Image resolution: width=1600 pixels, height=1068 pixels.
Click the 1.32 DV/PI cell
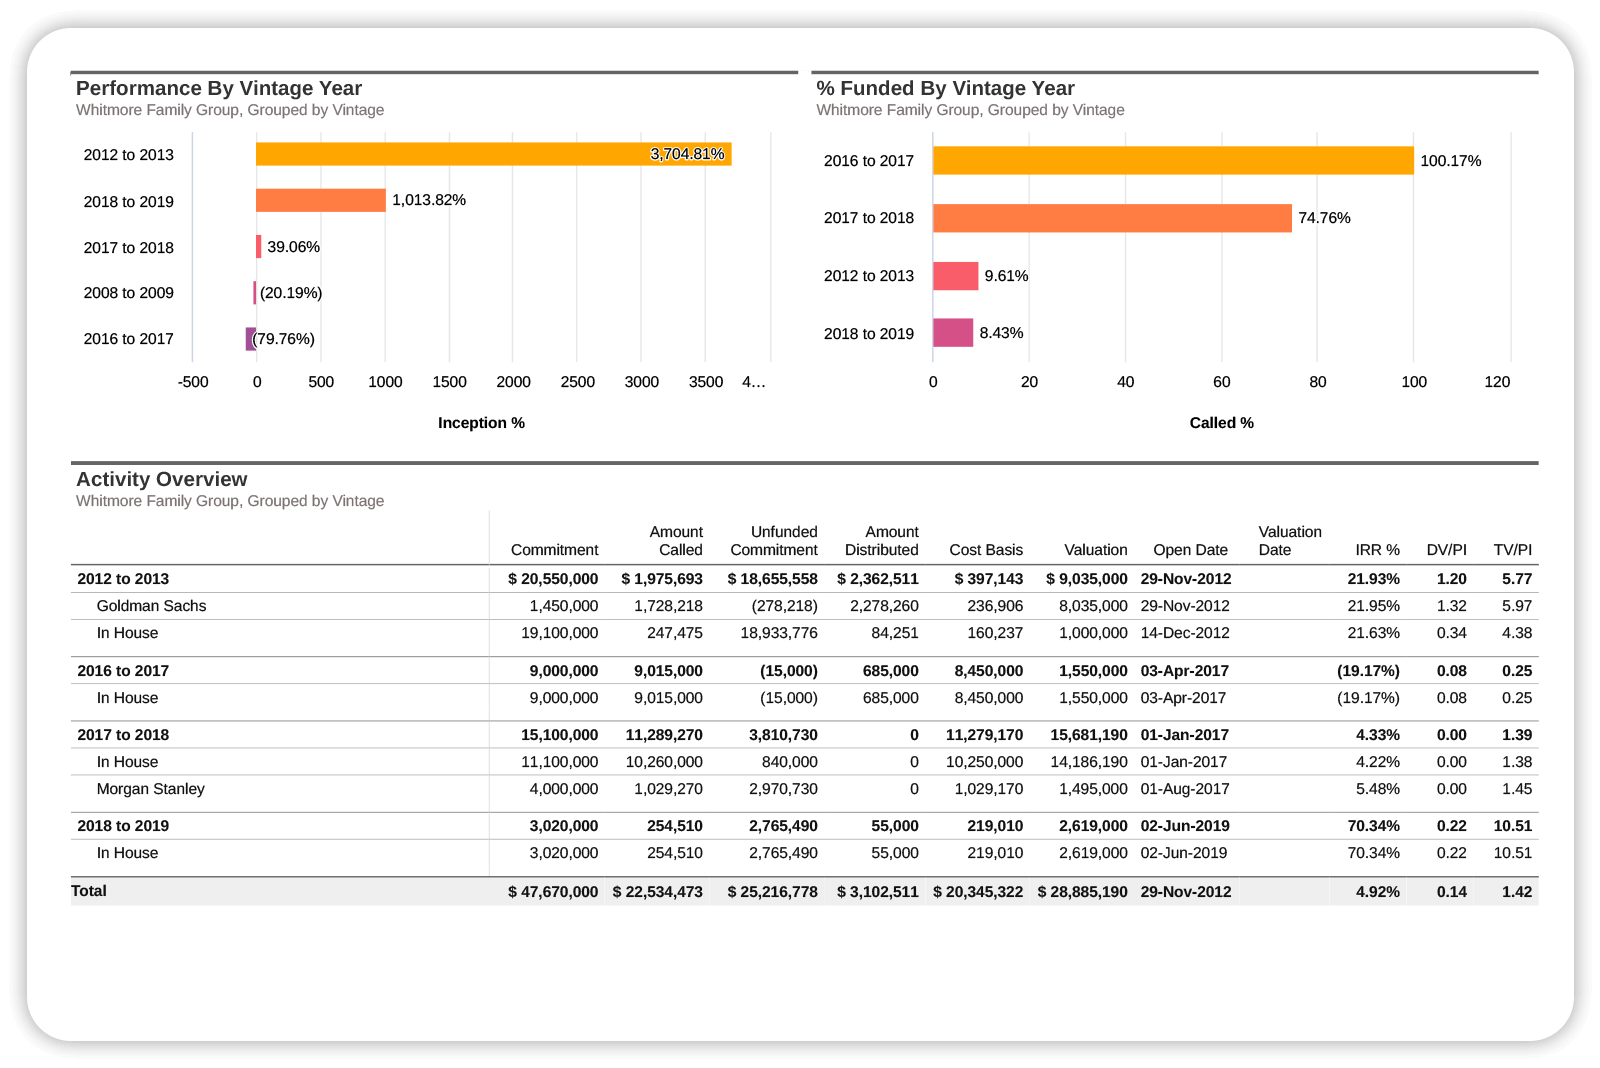(x=1452, y=606)
